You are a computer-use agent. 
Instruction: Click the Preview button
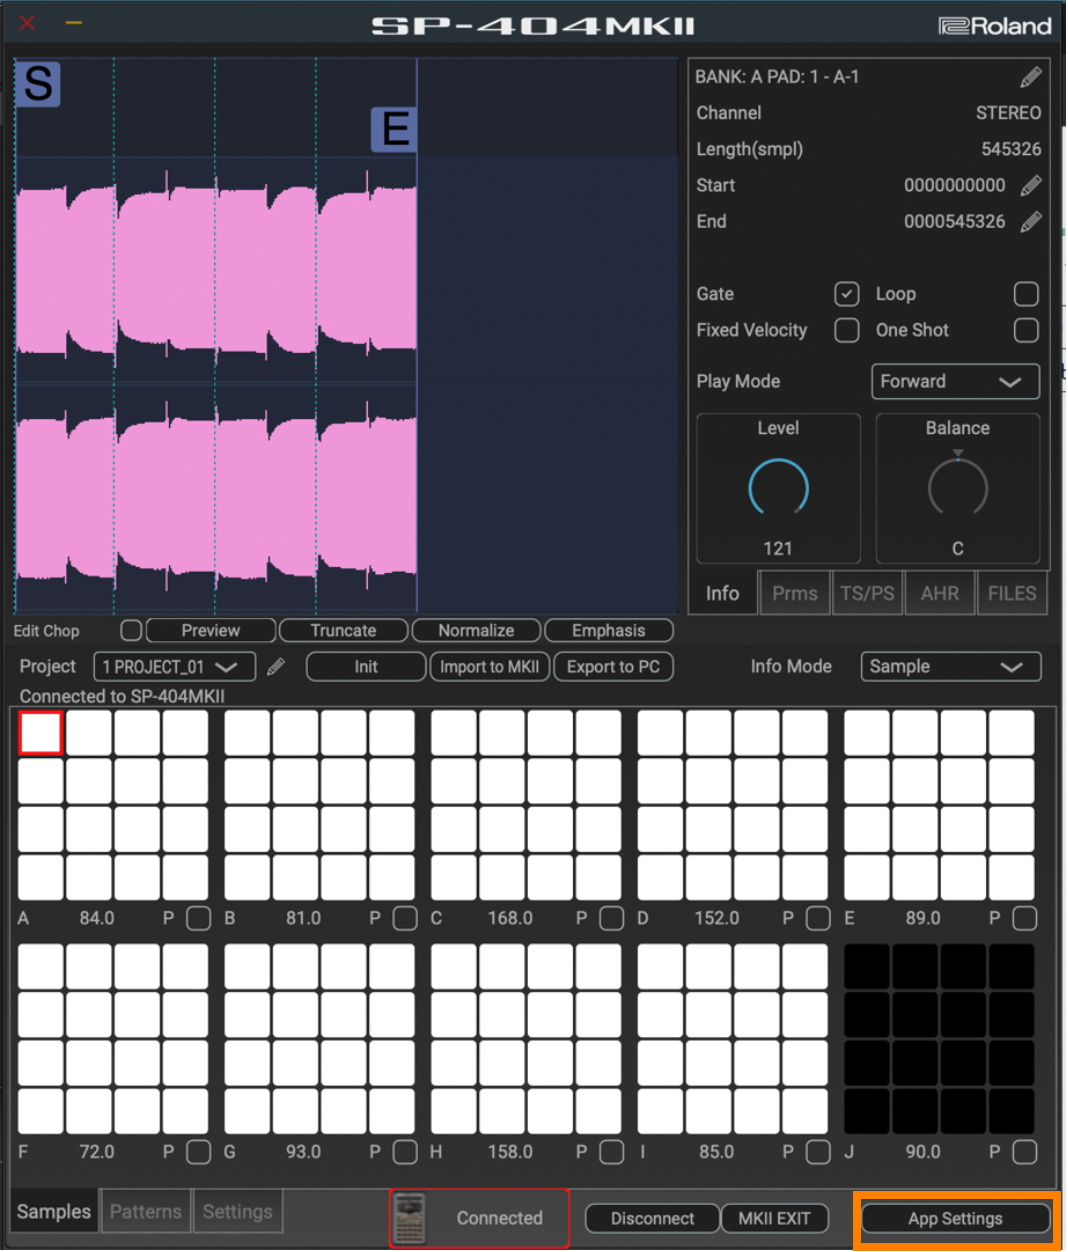click(x=211, y=631)
